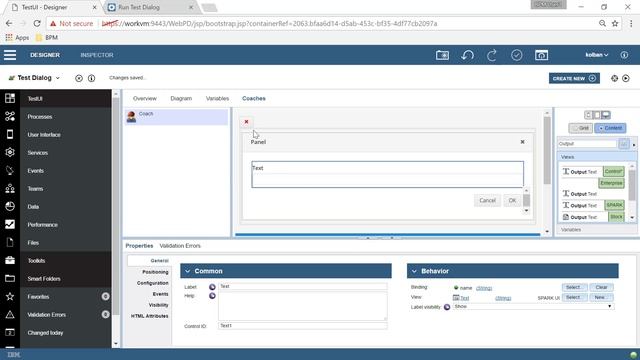Viewport: 640px width, 360px height.
Task: Click the Control ID input field
Action: click(302, 326)
